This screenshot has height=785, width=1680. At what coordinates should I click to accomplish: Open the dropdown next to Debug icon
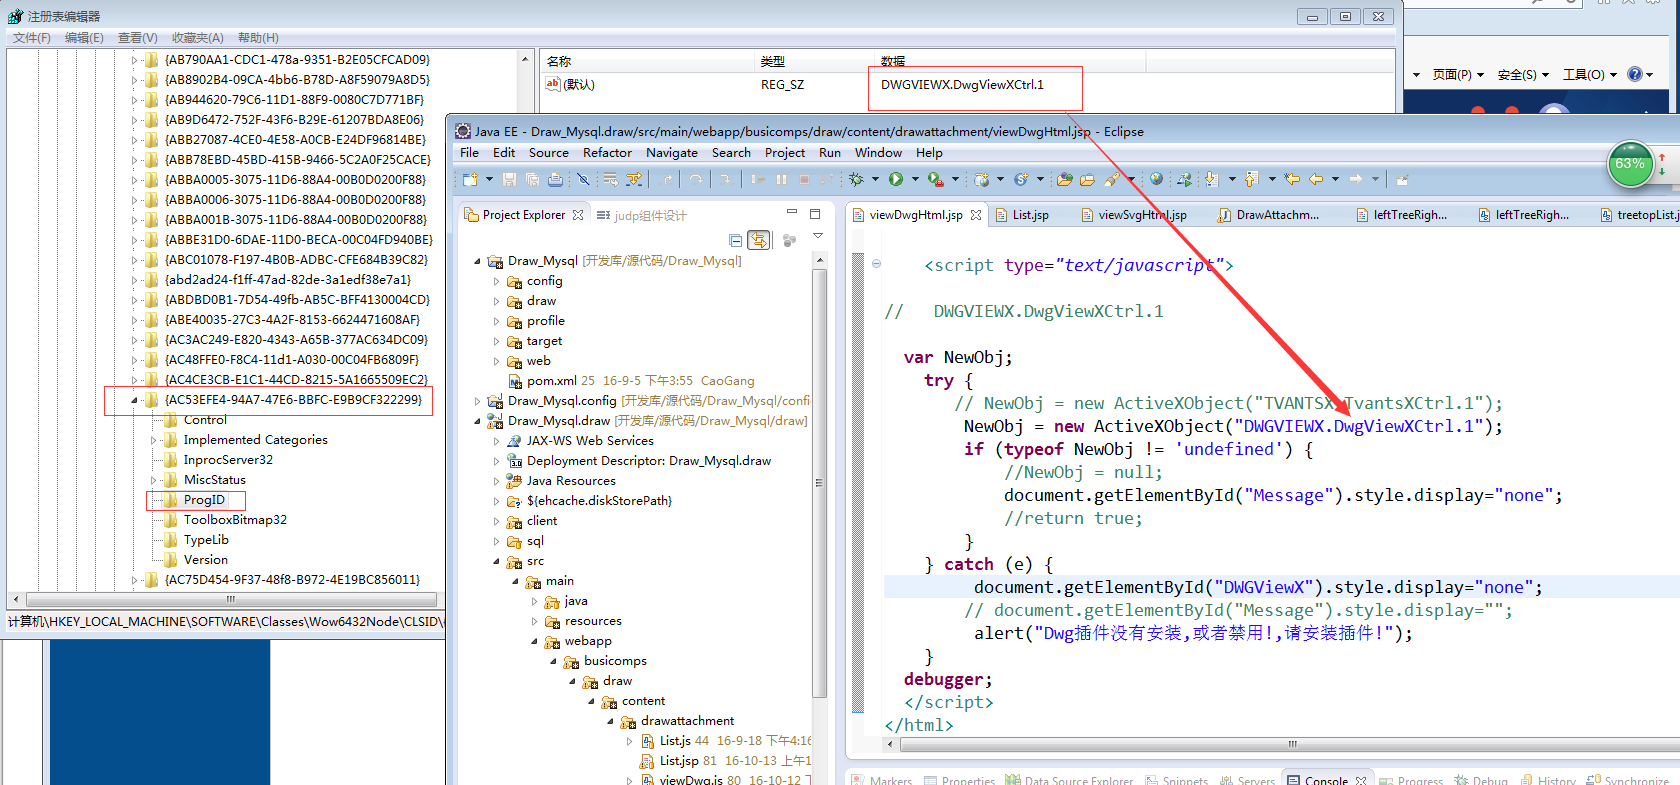click(875, 179)
